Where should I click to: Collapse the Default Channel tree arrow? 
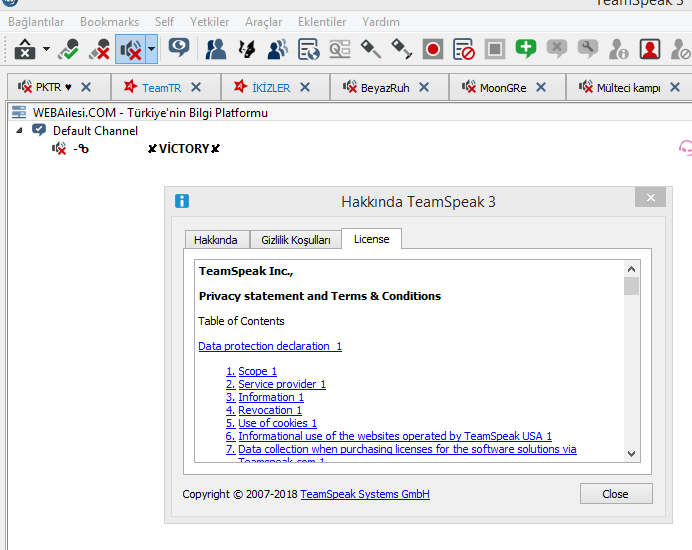pyautogui.click(x=19, y=131)
